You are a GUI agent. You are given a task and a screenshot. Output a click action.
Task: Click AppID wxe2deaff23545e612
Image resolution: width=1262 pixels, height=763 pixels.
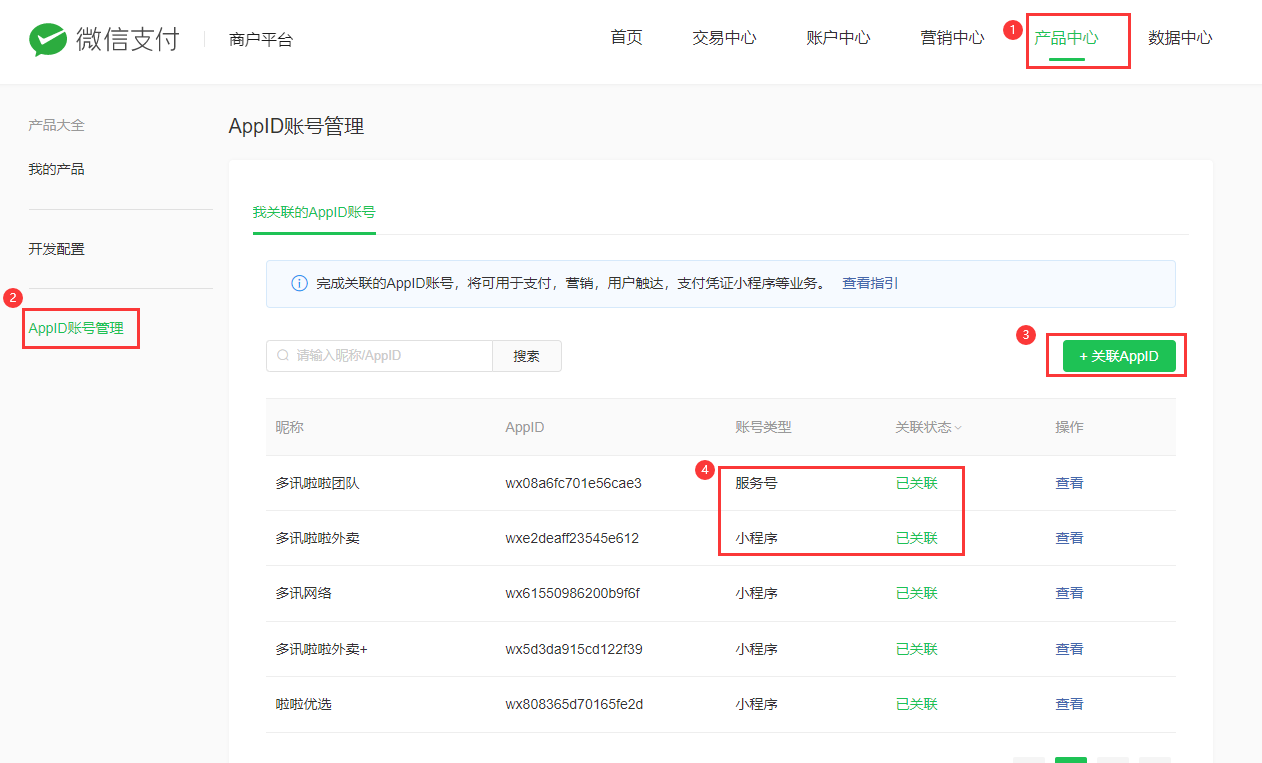[572, 538]
